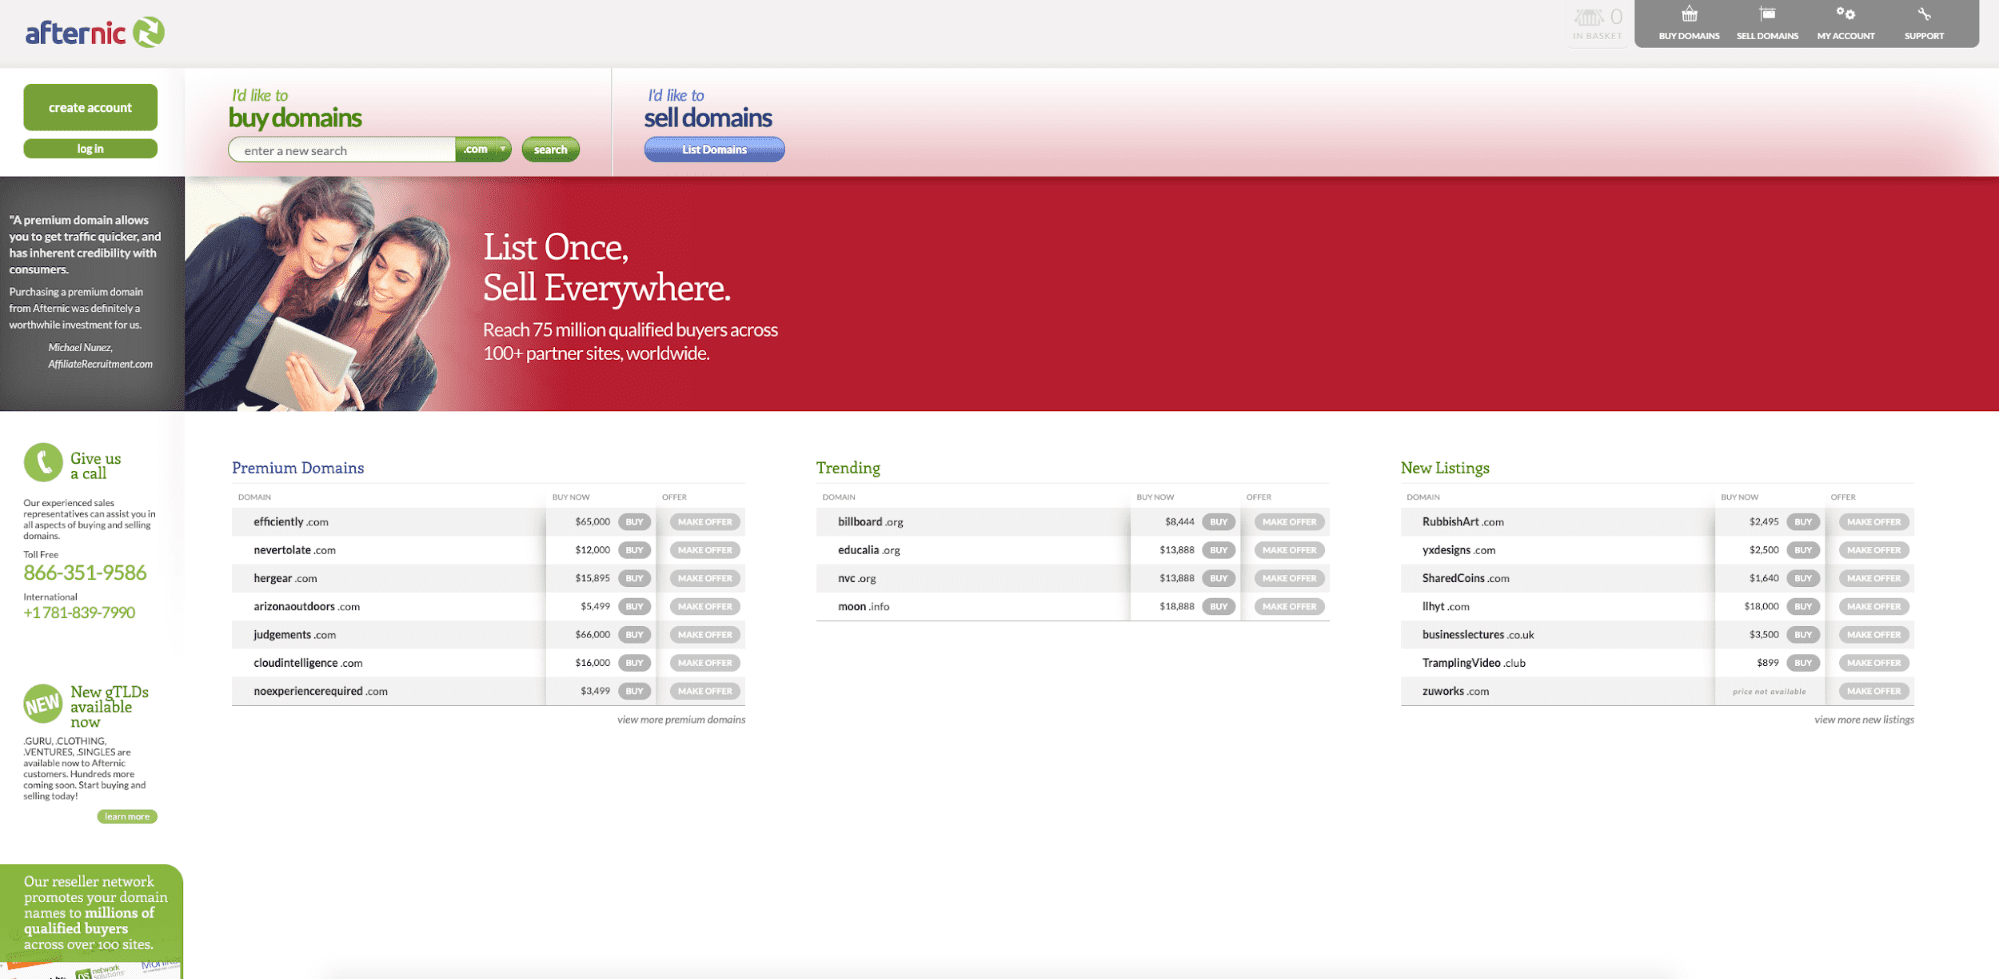Screen dimensions: 1999x979
Task: Click the List Once Sell Everywhere banner image
Action: point(1091,294)
